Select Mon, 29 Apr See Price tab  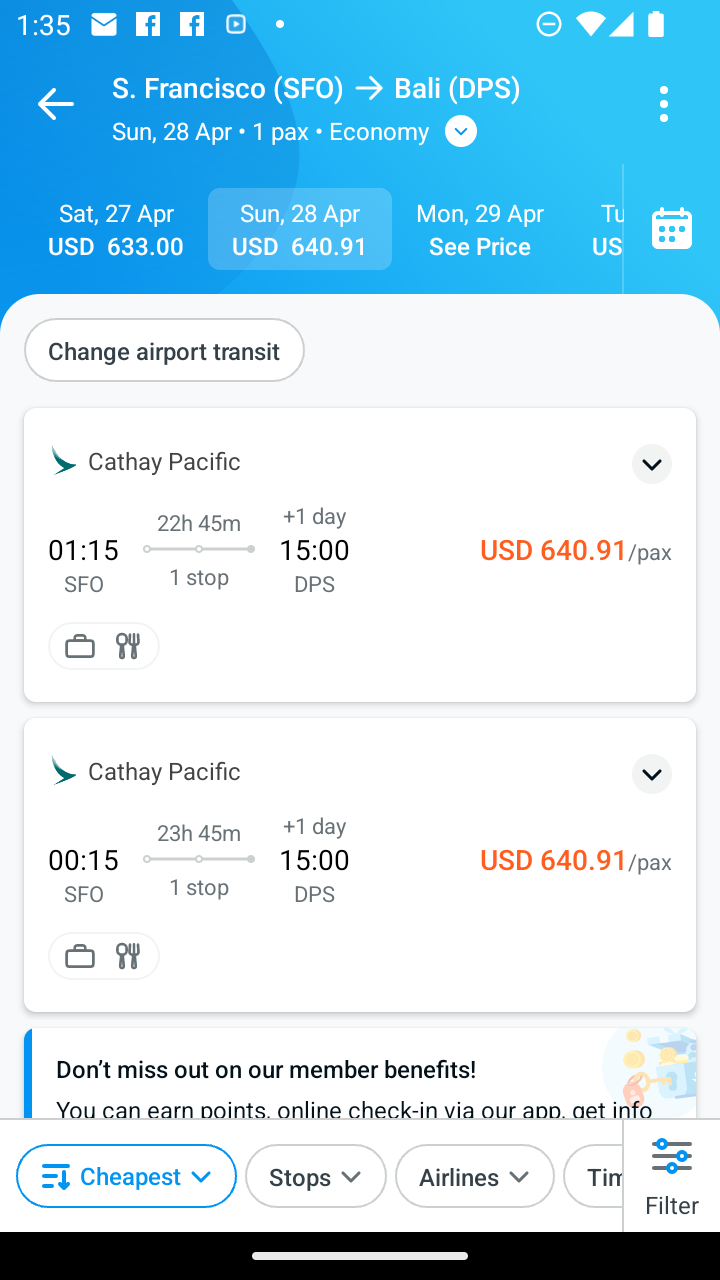tap(480, 229)
